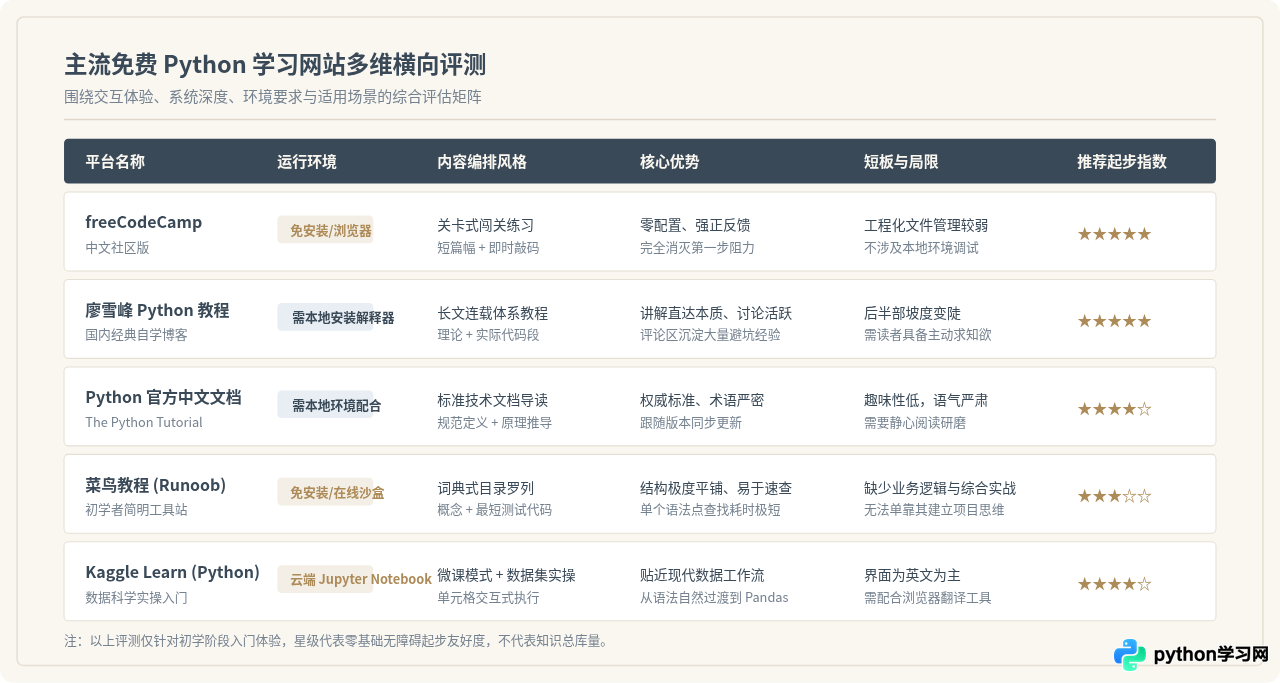Click the Kaggle Learn star rating
Screen dimensions: 1280x683
[1114, 584]
